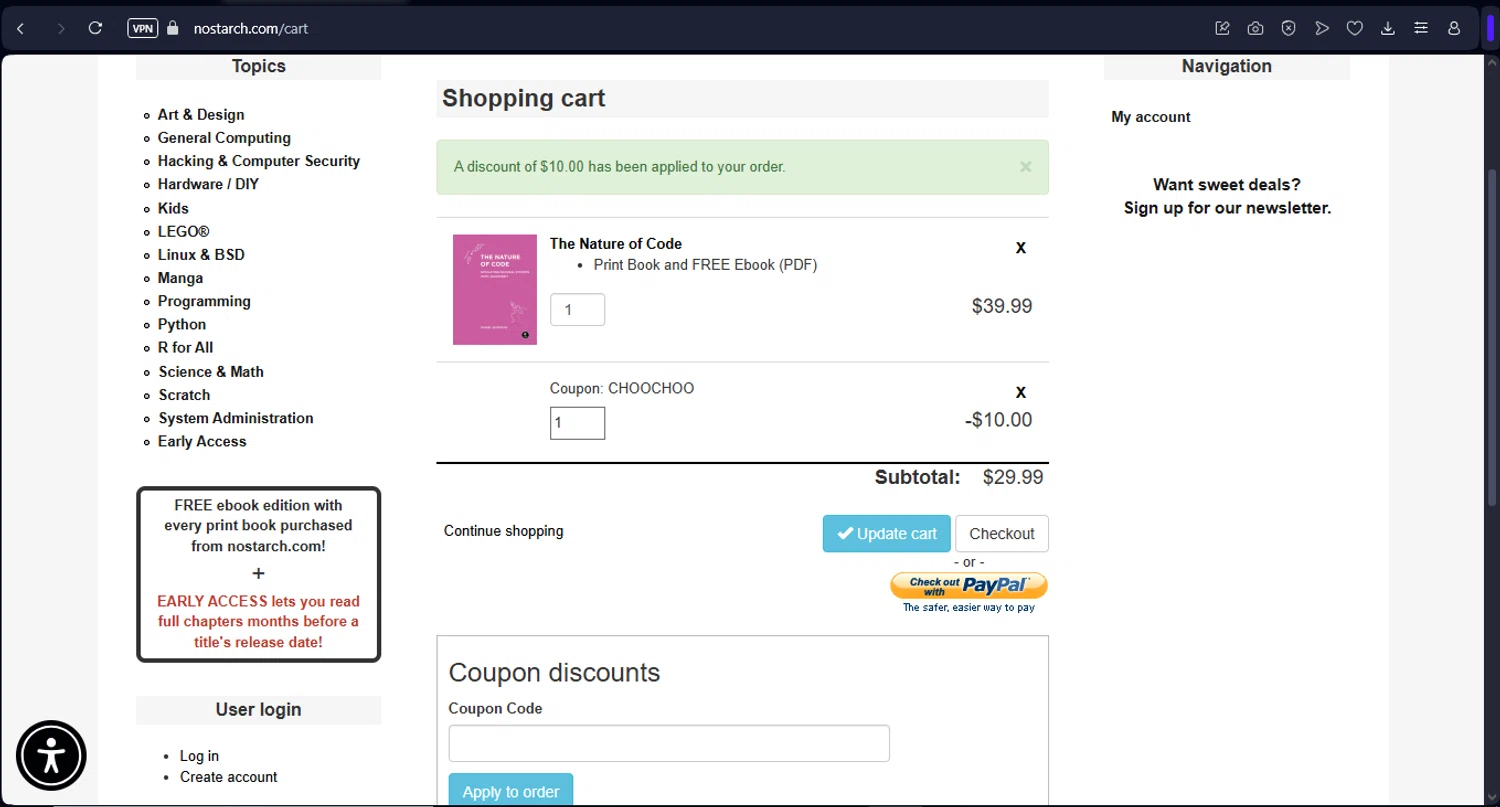The image size is (1500, 807).
Task: Remove The Nature of Code from cart
Action: (1021, 248)
